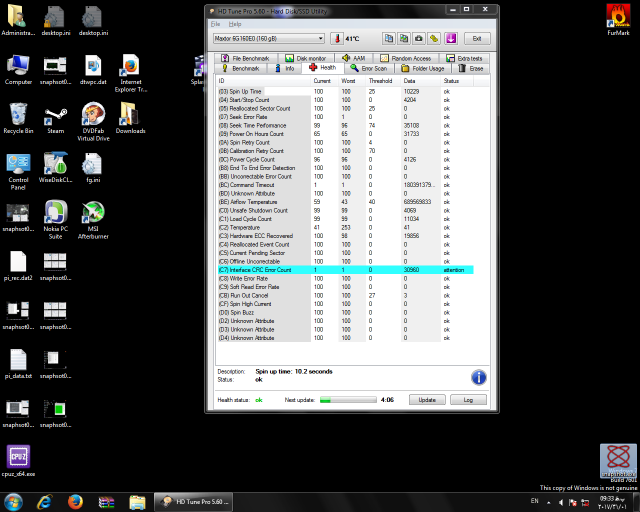640x512 pixels.
Task: Click the camera save screenshot icon
Action: click(x=418, y=38)
